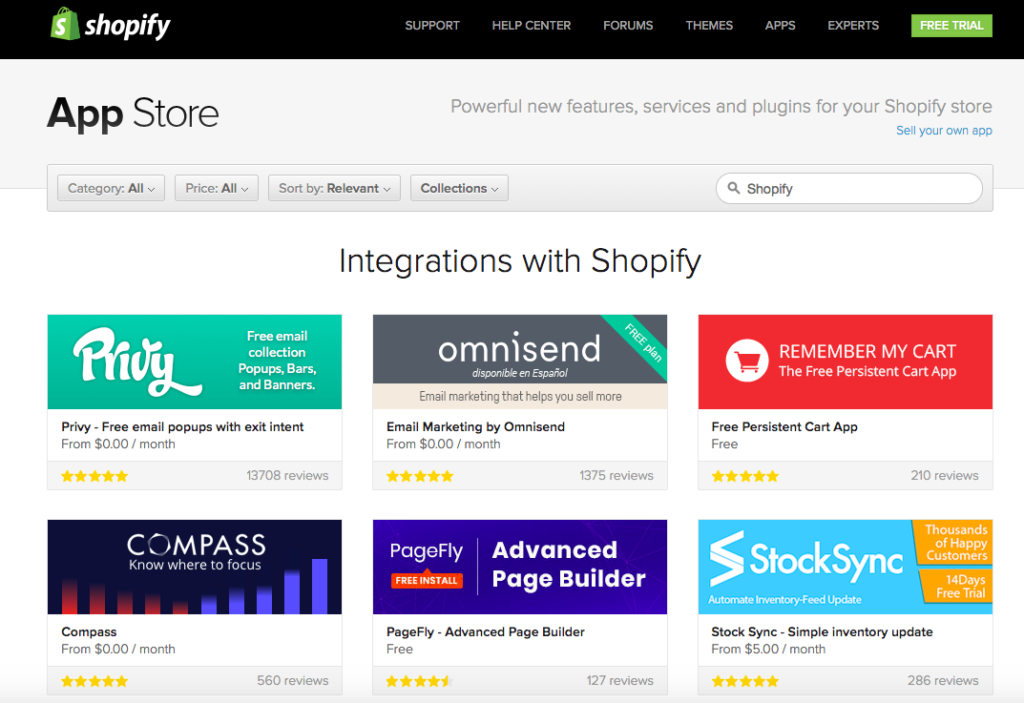
Task: Click the five-star rating under Privy
Action: [x=95, y=476]
